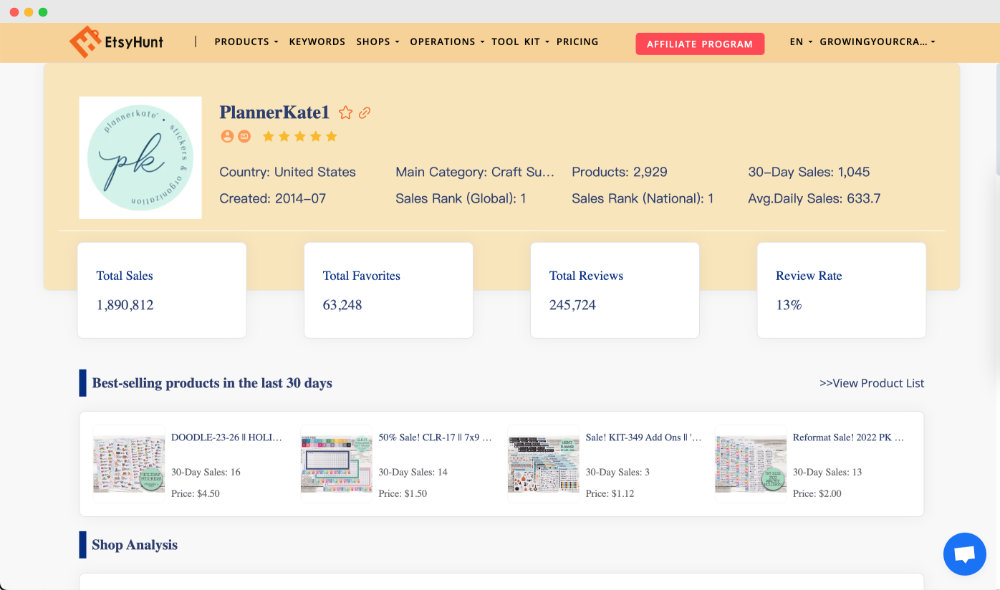Click the 30-Day Sales: 1,045 text
1000x590 pixels.
click(809, 172)
